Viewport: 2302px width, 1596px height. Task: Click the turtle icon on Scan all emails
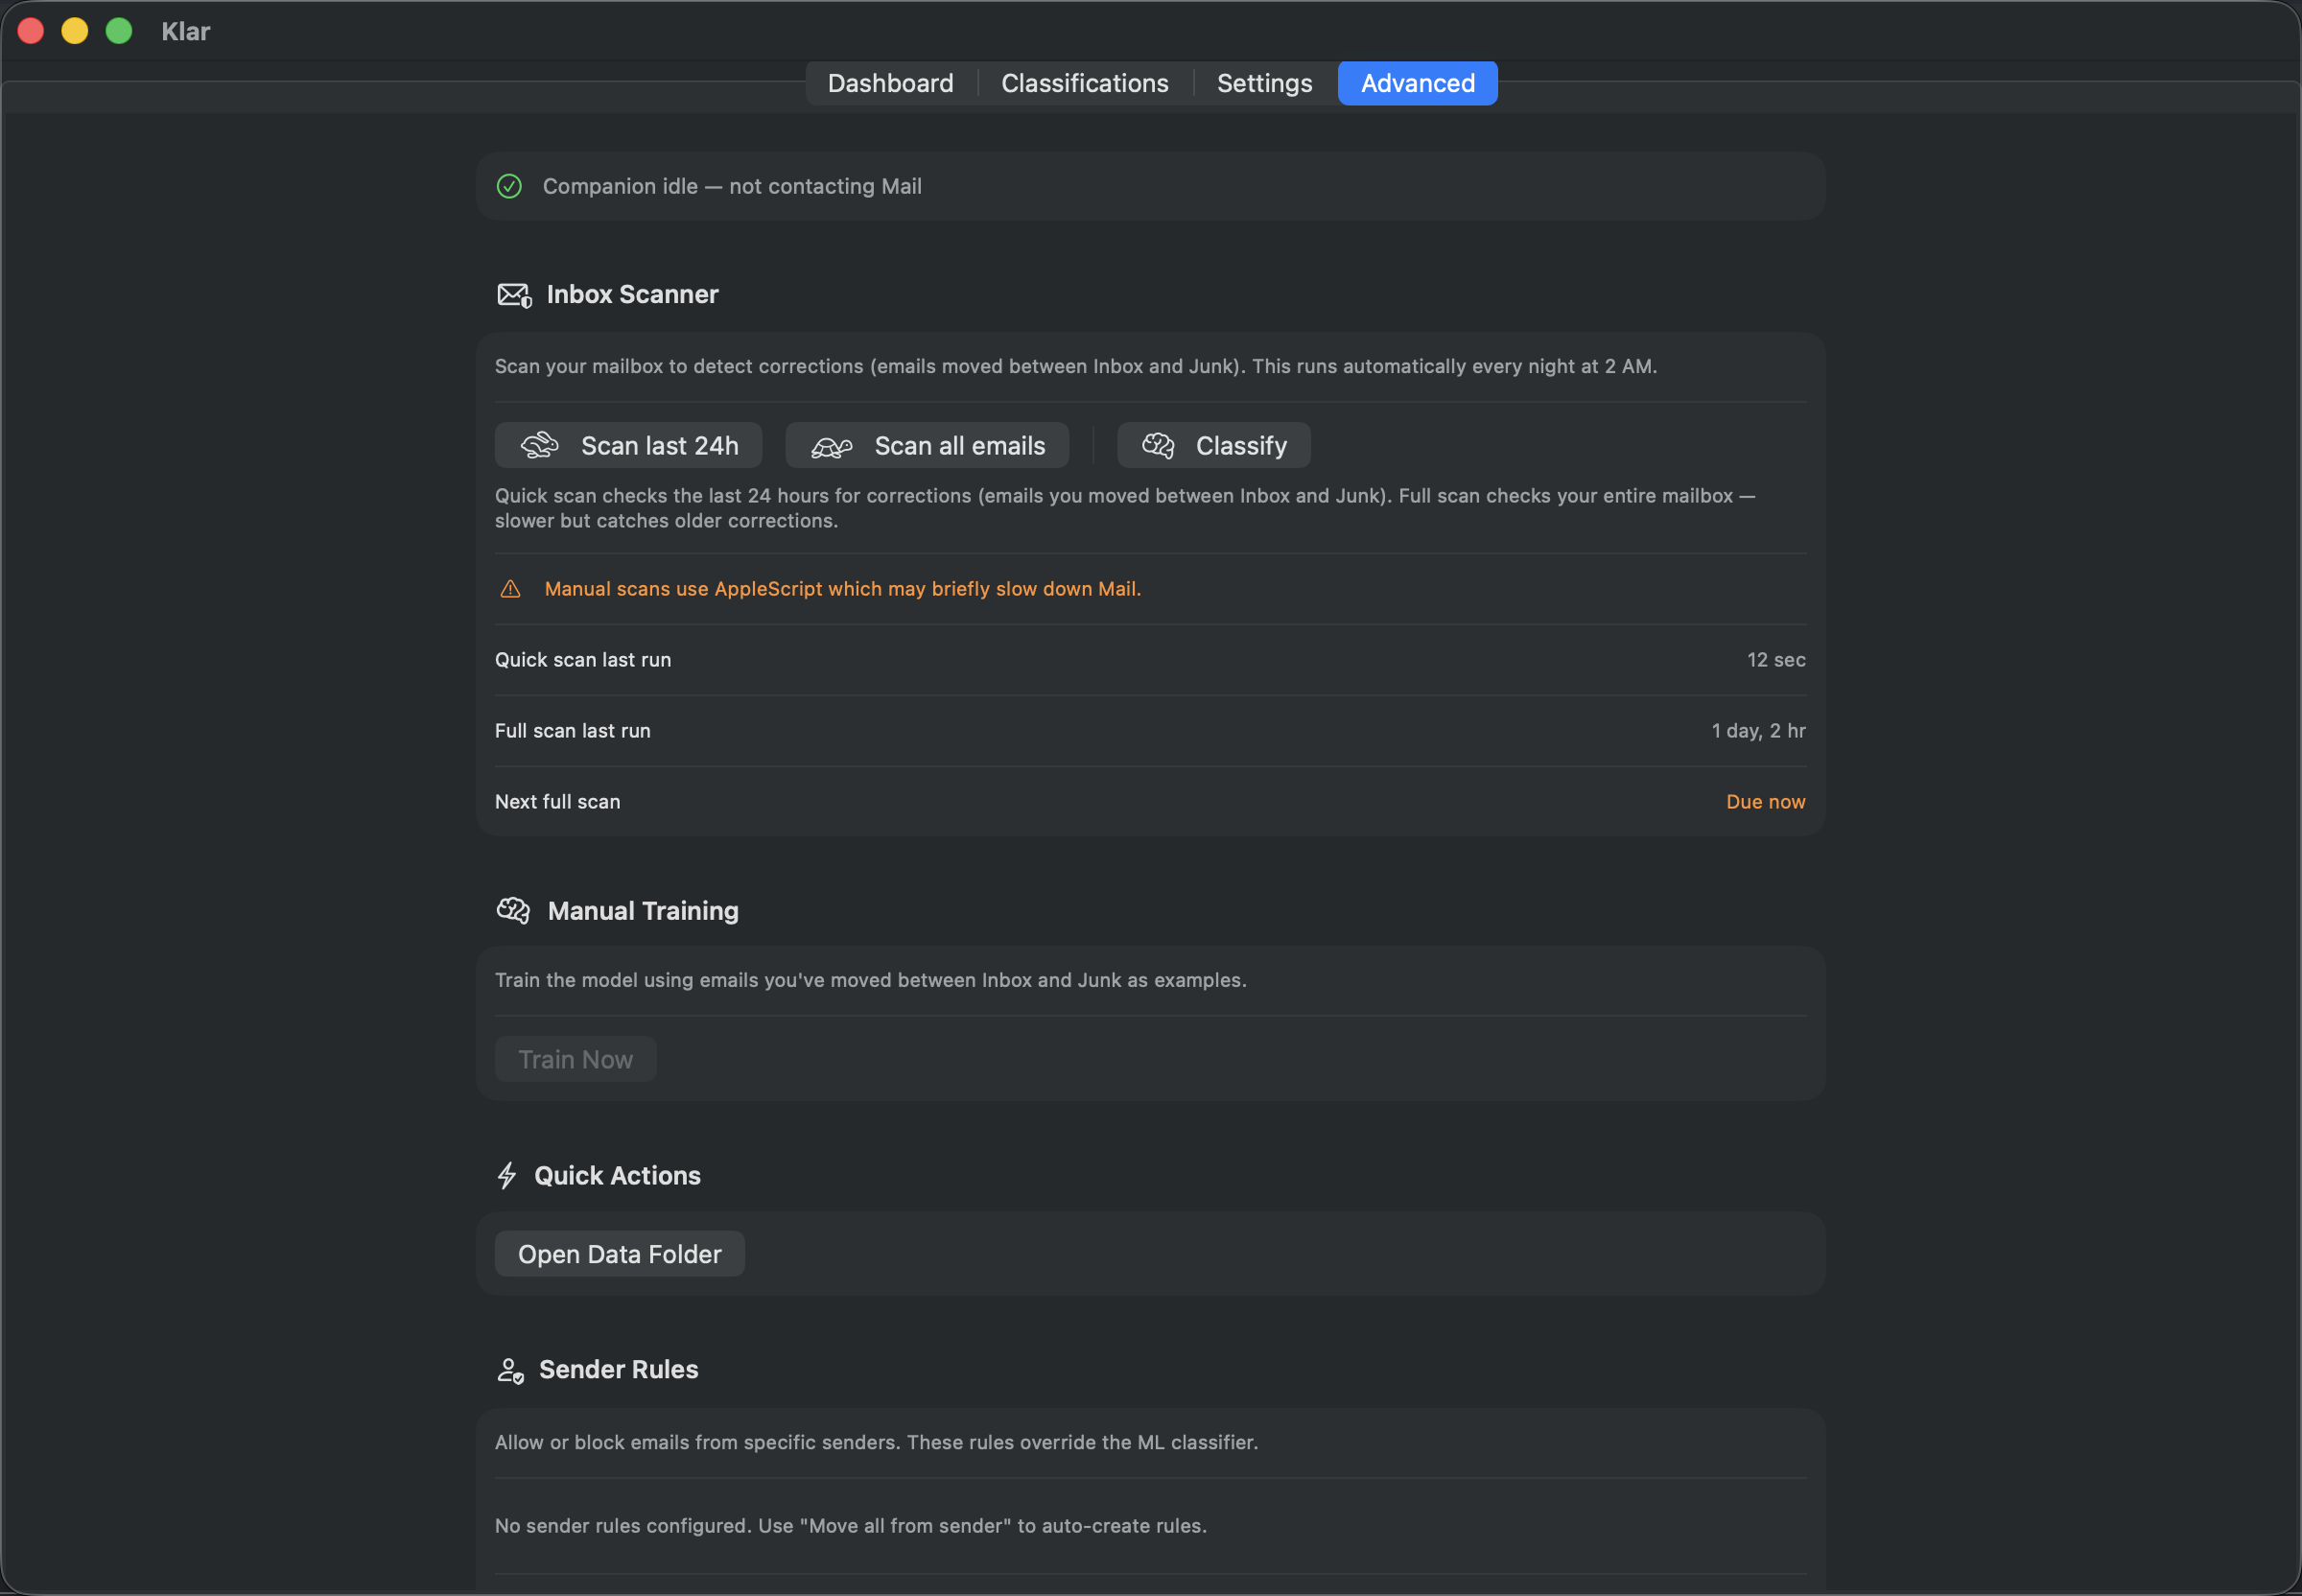point(832,446)
